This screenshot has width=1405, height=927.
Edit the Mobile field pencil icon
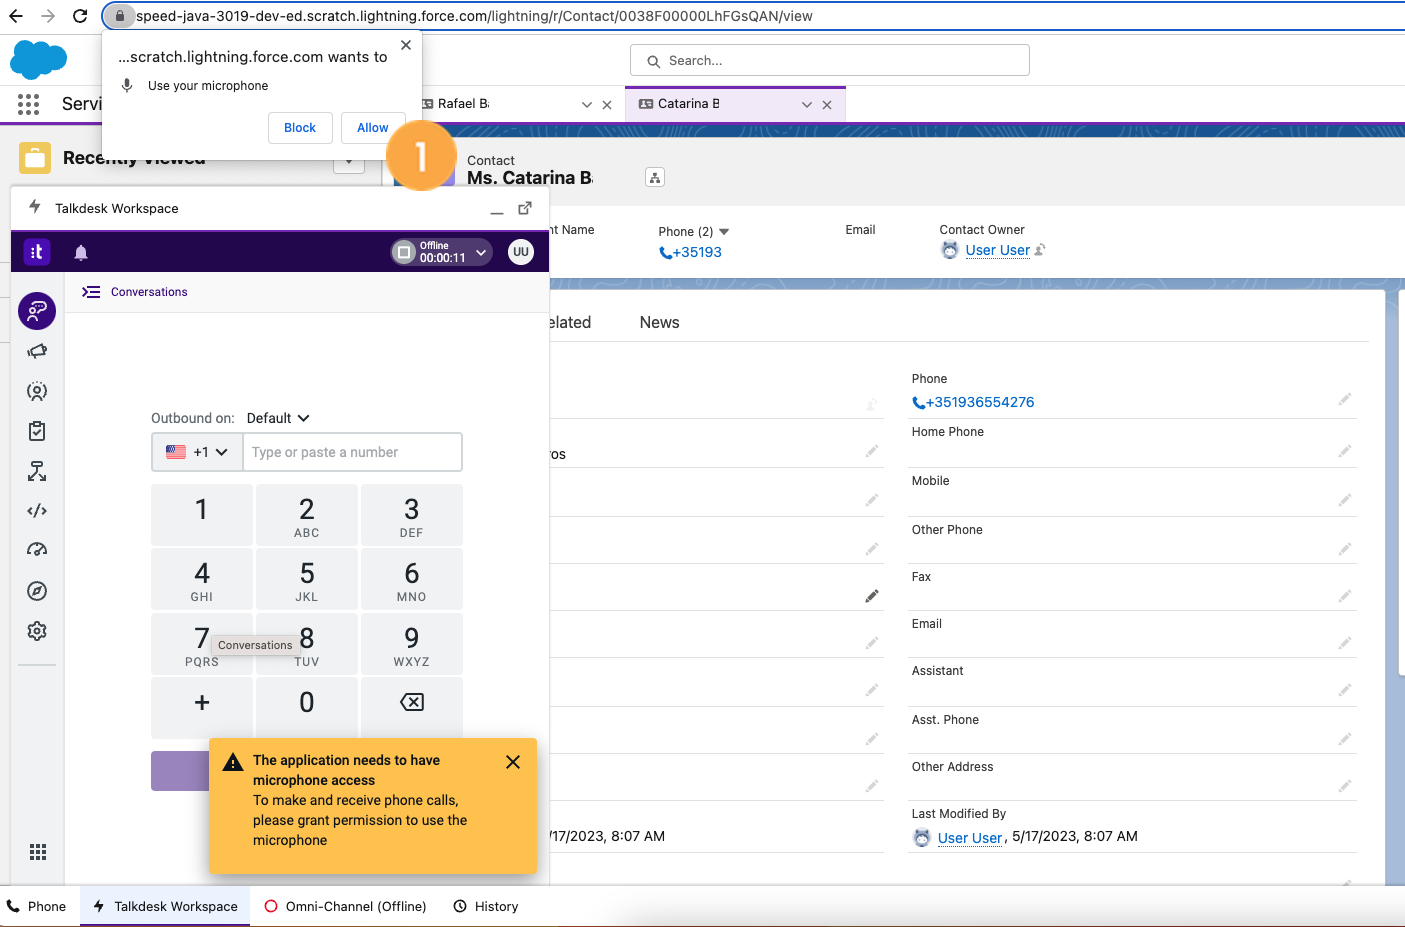tap(1345, 499)
